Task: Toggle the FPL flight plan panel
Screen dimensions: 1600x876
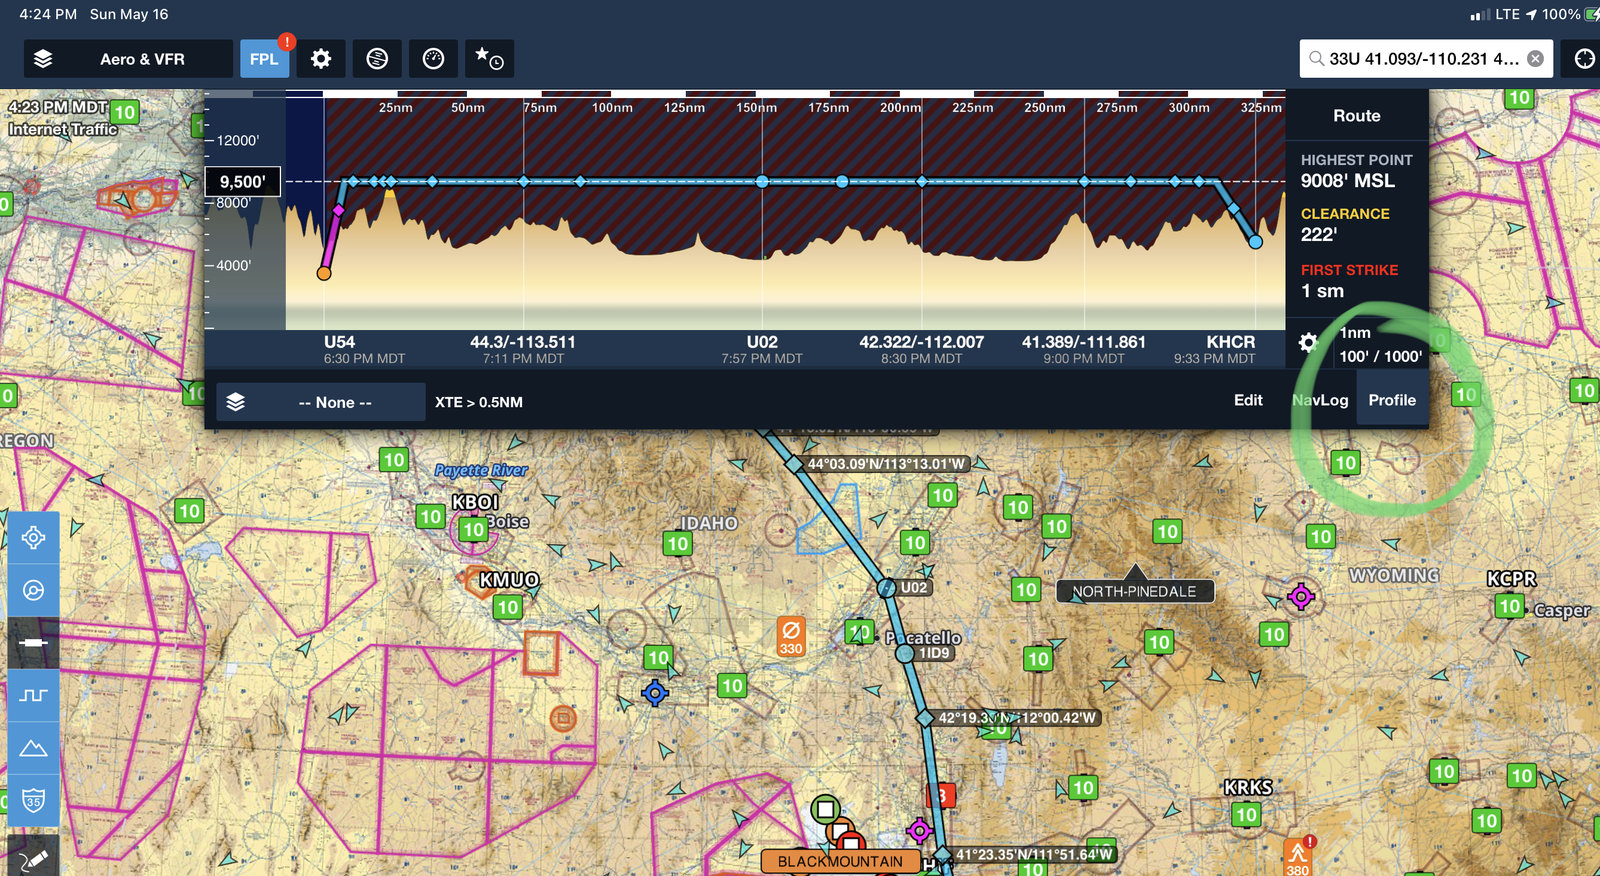Action: (x=264, y=59)
